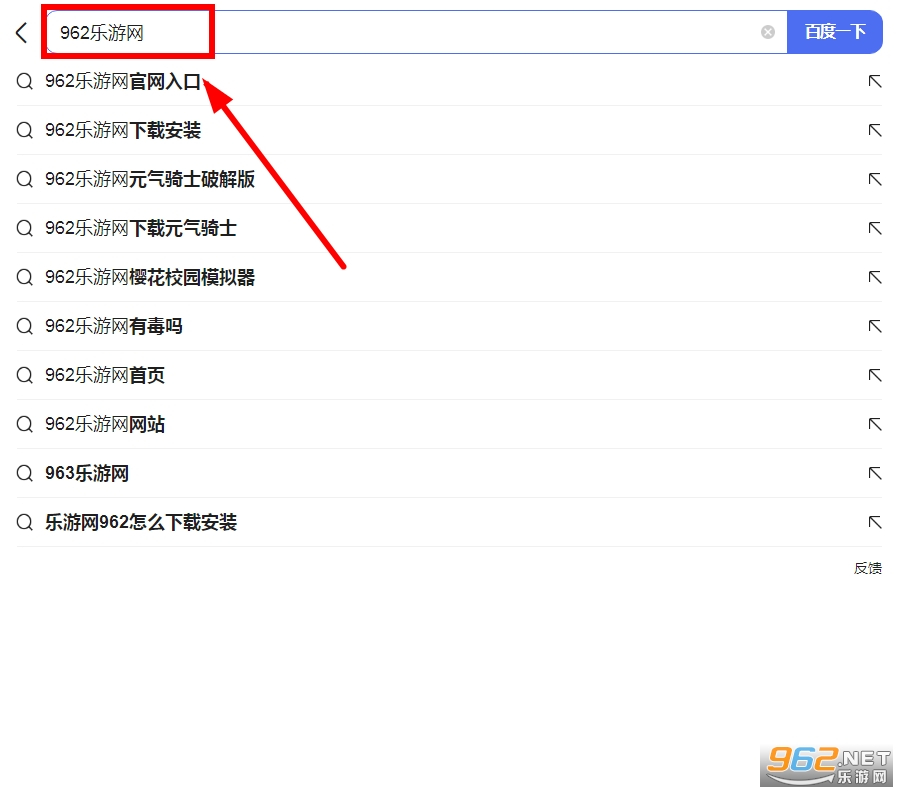Select suggestion 962乐游网网站
The width and height of the screenshot is (899, 793).
(105, 425)
